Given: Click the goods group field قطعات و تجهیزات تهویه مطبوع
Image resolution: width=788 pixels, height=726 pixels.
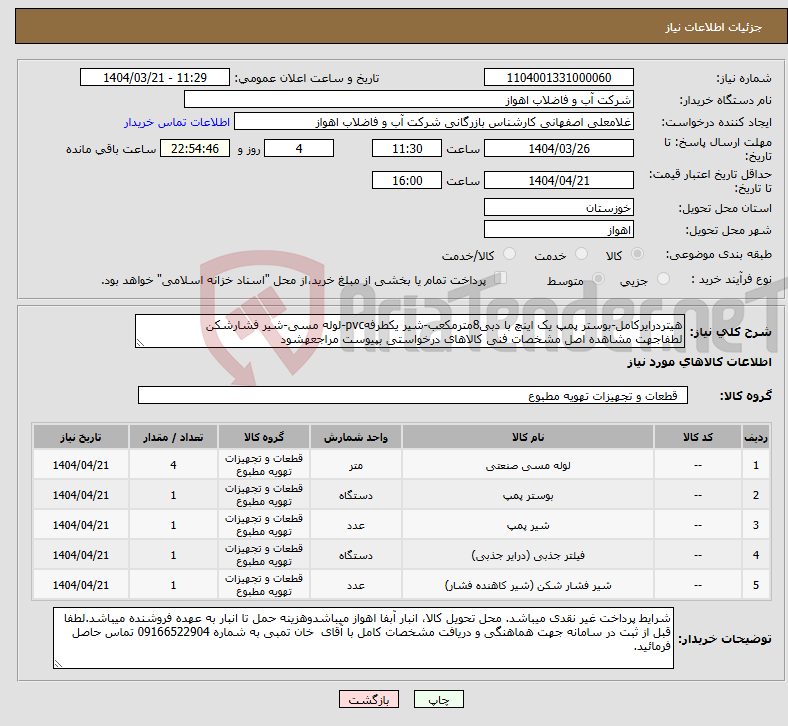Looking at the screenshot, I should pos(413,395).
